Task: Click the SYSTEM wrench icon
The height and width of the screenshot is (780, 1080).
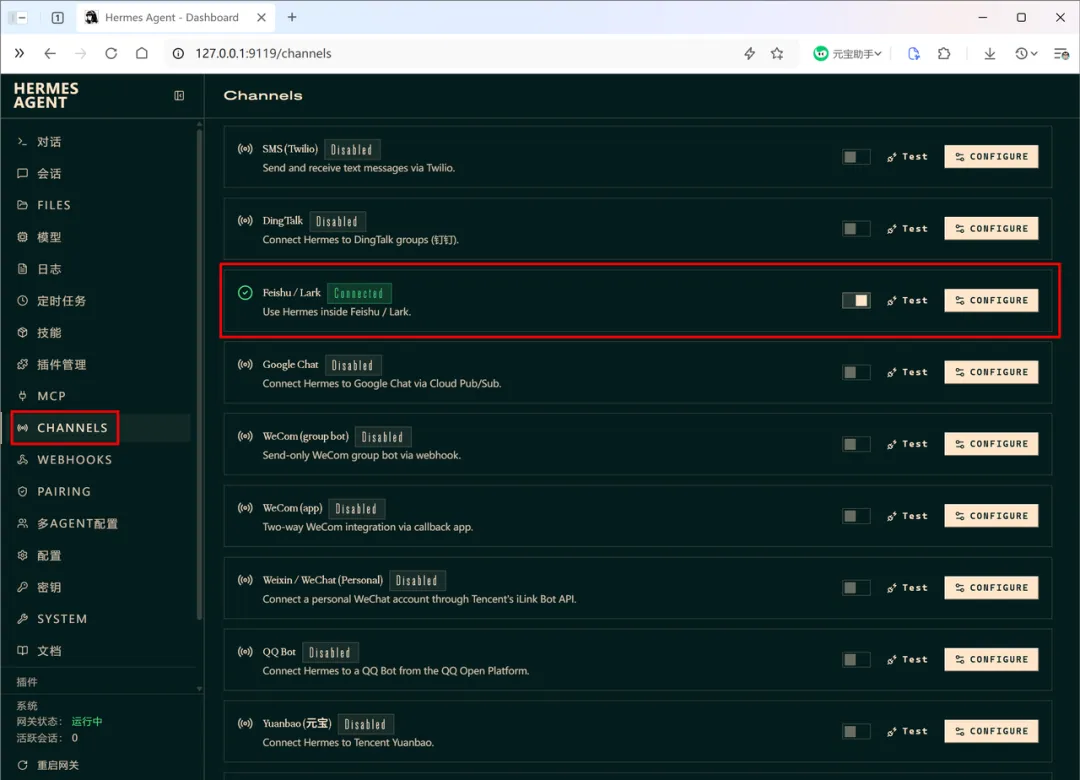Action: click(x=23, y=619)
